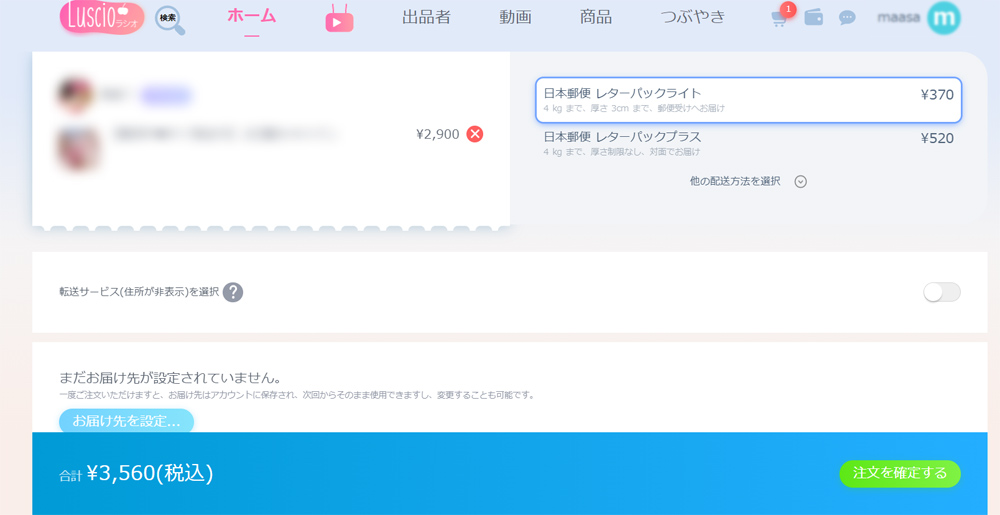This screenshot has height=515, width=1000.
Task: Open the chat messages icon
Action: pyautogui.click(x=847, y=18)
